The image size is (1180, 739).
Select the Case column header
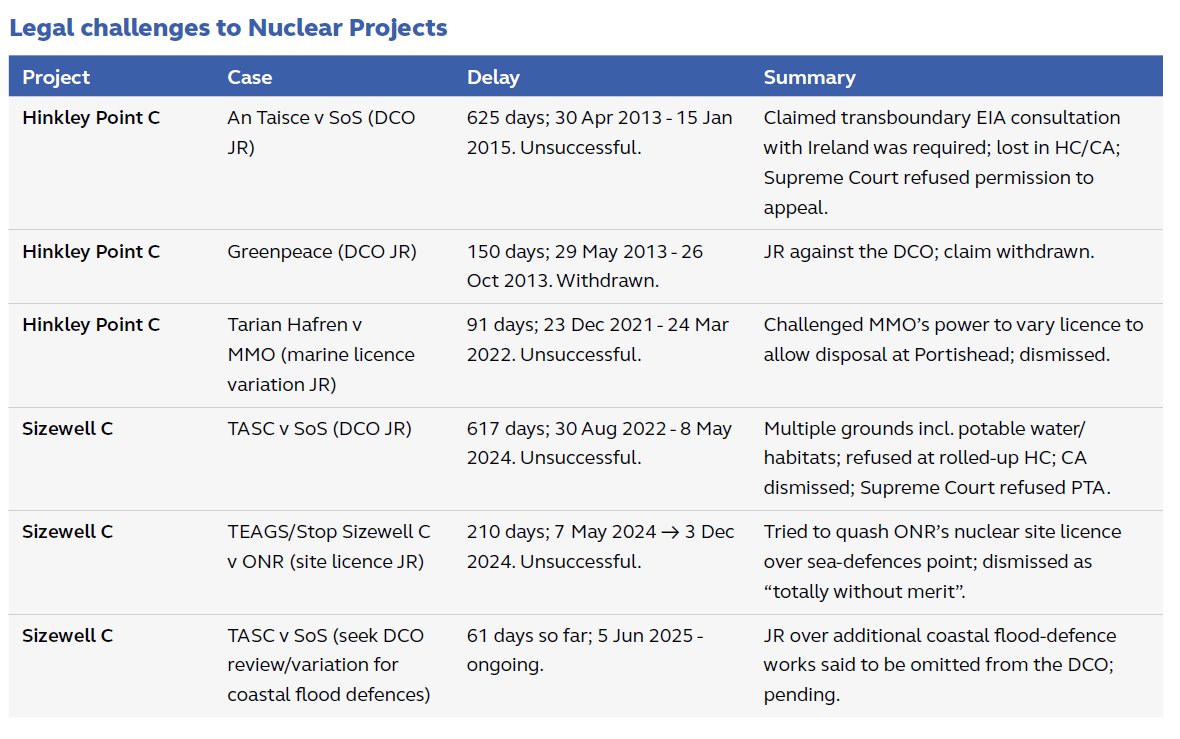250,78
